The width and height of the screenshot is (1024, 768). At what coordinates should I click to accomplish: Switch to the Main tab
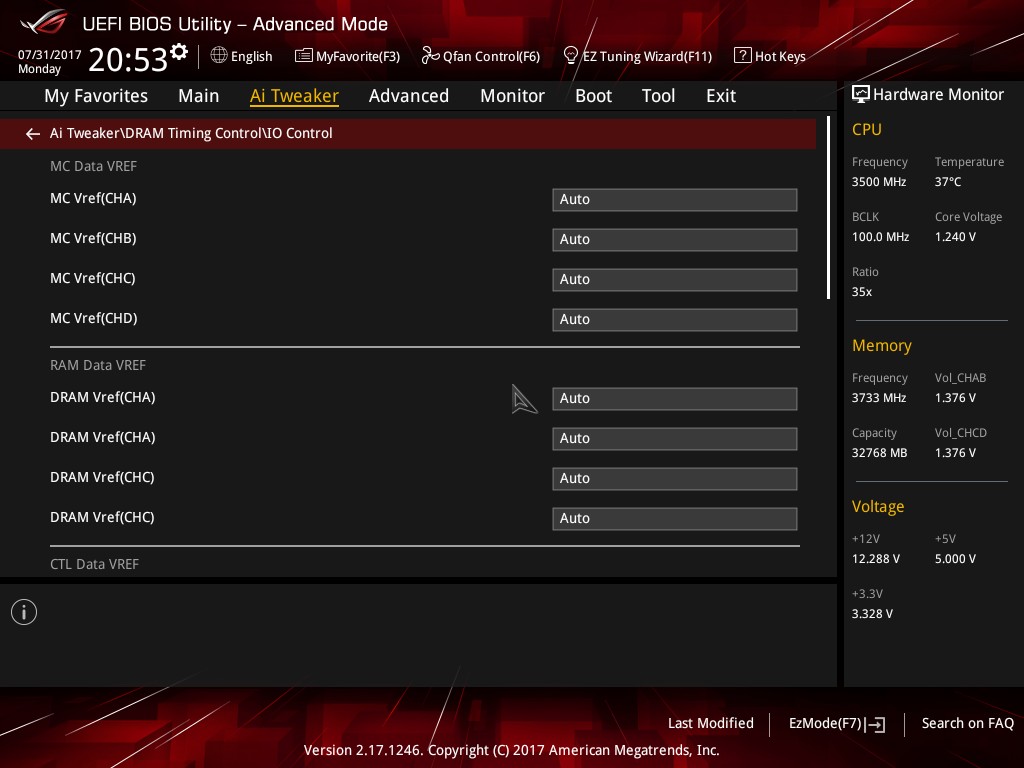click(199, 96)
